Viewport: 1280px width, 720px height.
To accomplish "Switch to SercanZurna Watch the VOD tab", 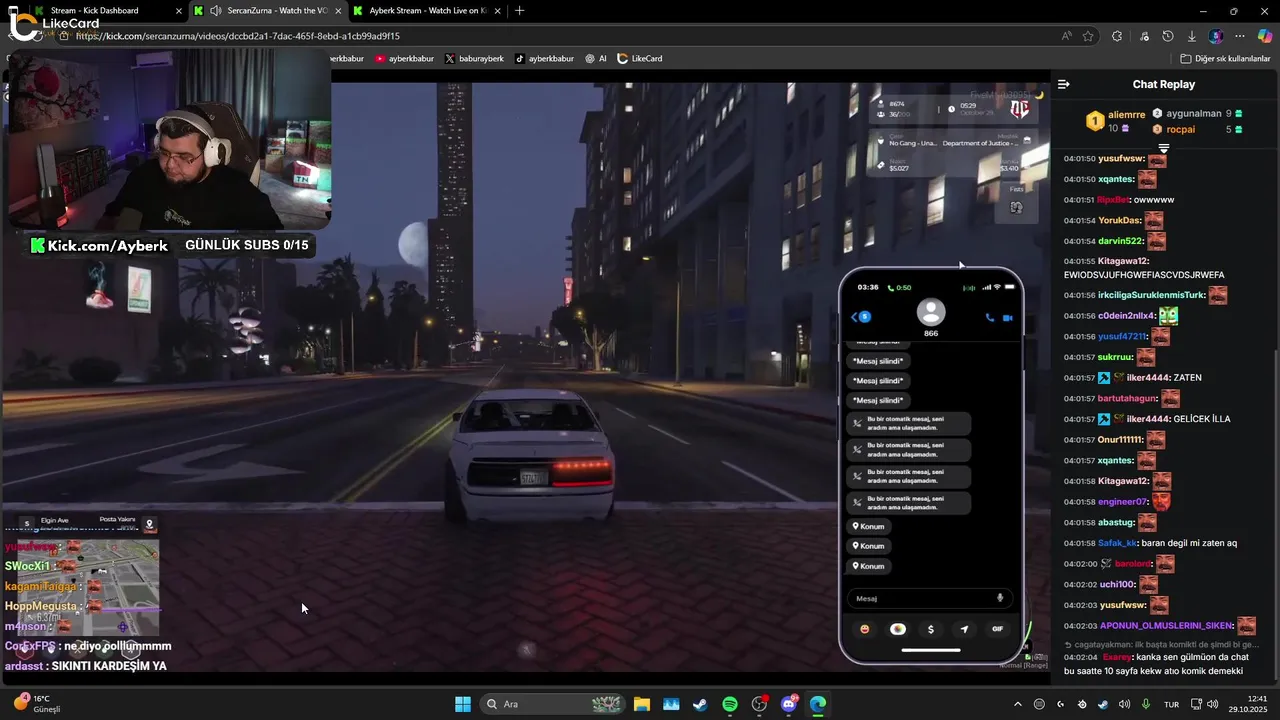I will [267, 10].
